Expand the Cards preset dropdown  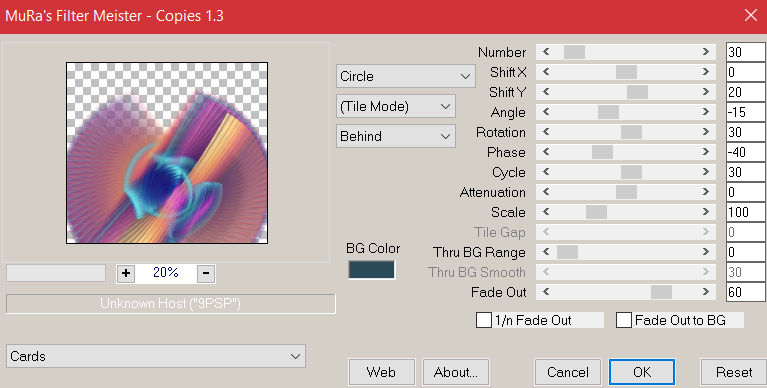[156, 356]
